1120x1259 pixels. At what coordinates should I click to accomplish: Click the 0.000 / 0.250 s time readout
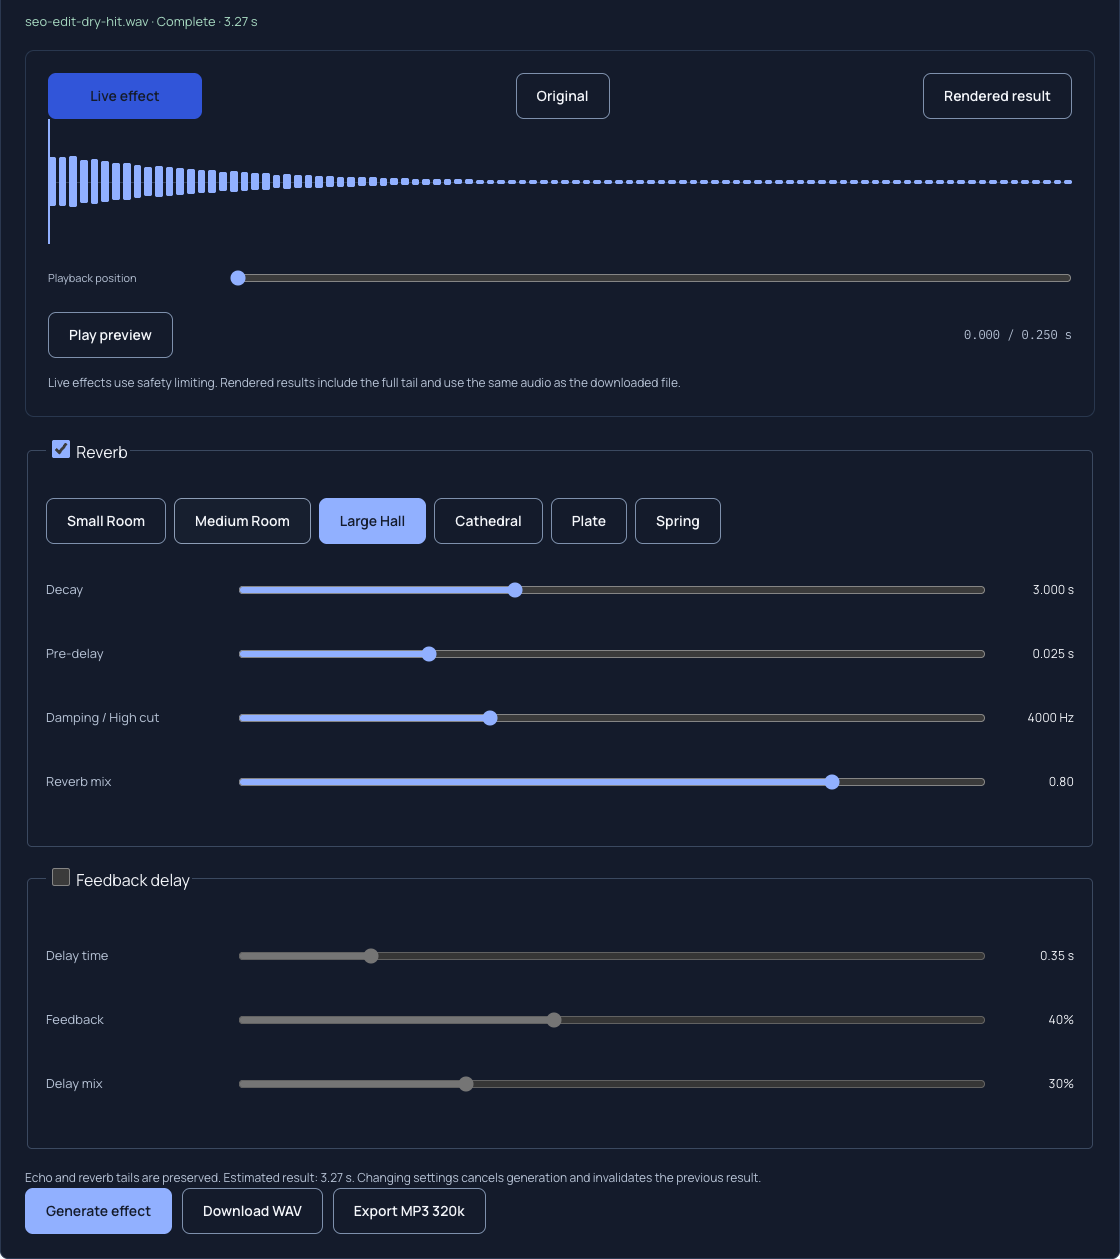tap(1017, 335)
